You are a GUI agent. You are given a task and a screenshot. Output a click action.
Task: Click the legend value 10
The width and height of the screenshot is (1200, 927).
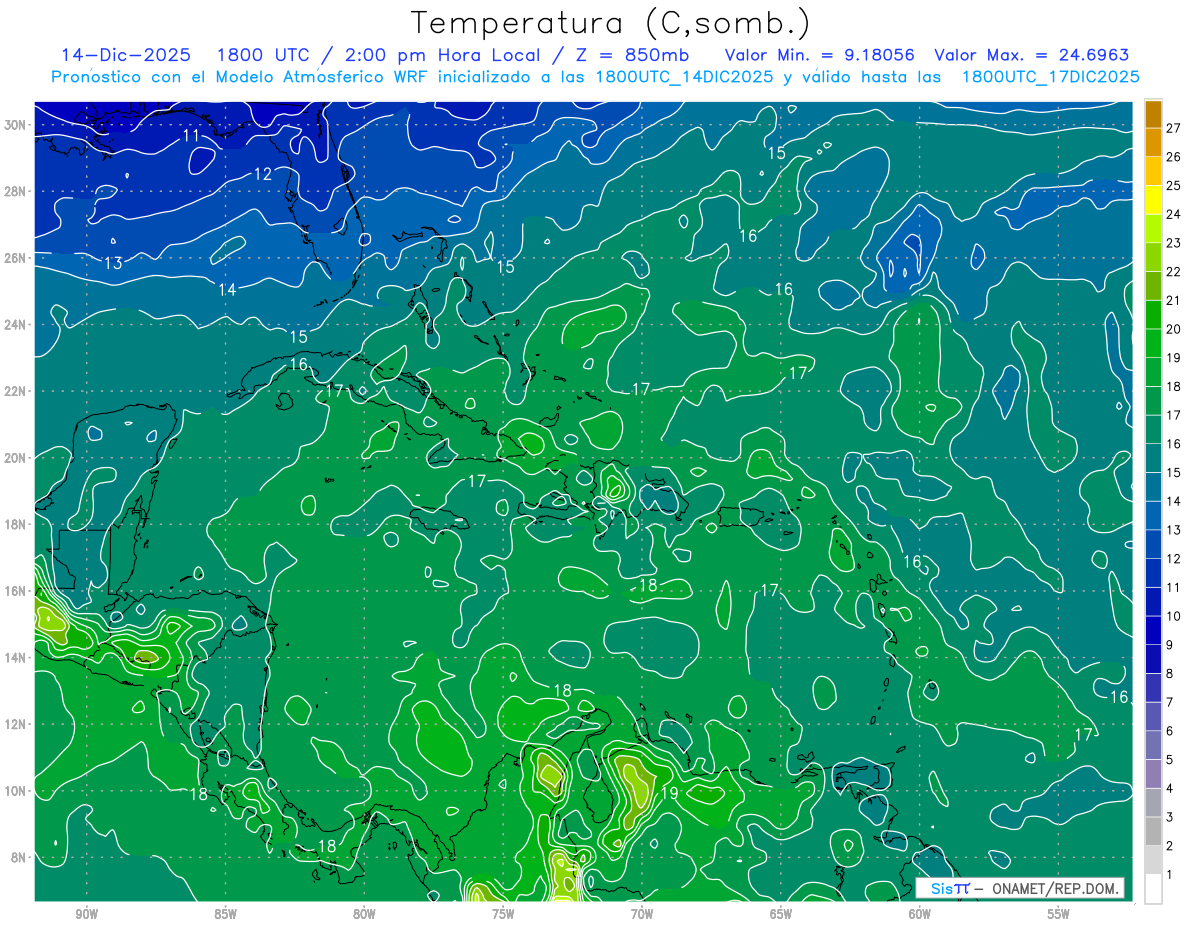click(x=1174, y=616)
